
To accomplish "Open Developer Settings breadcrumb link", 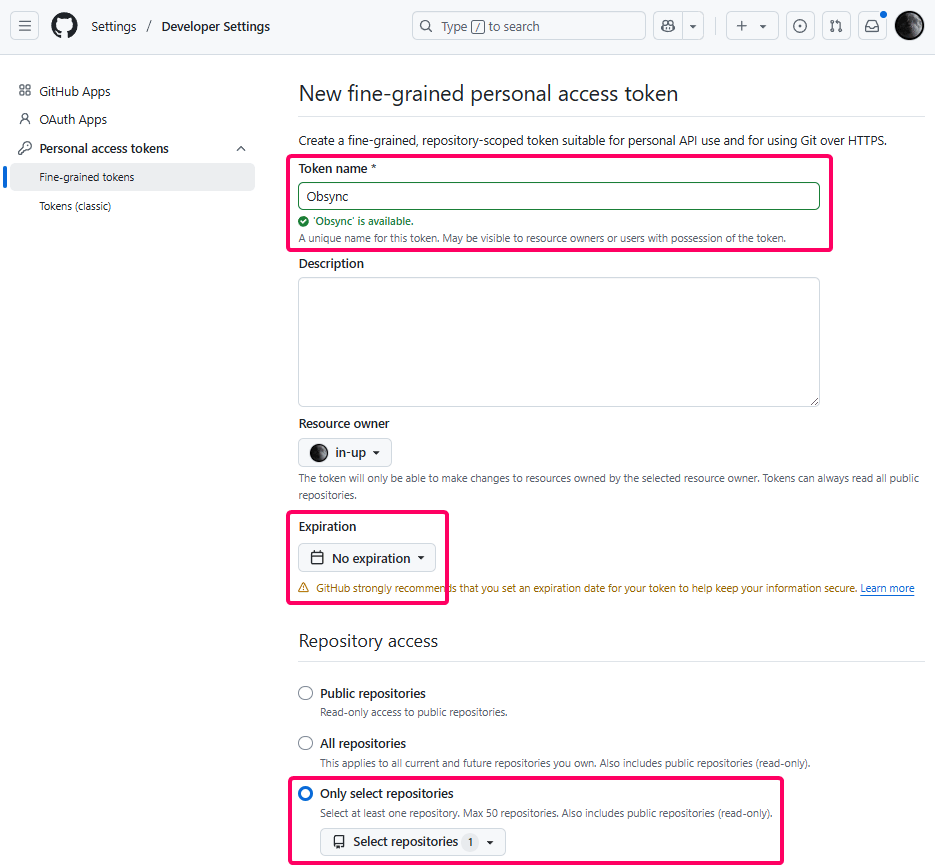I will click(216, 26).
